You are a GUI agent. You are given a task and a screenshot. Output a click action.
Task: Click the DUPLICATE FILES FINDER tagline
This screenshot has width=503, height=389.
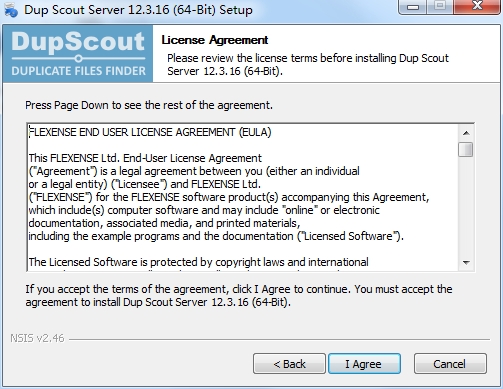pyautogui.click(x=78, y=71)
